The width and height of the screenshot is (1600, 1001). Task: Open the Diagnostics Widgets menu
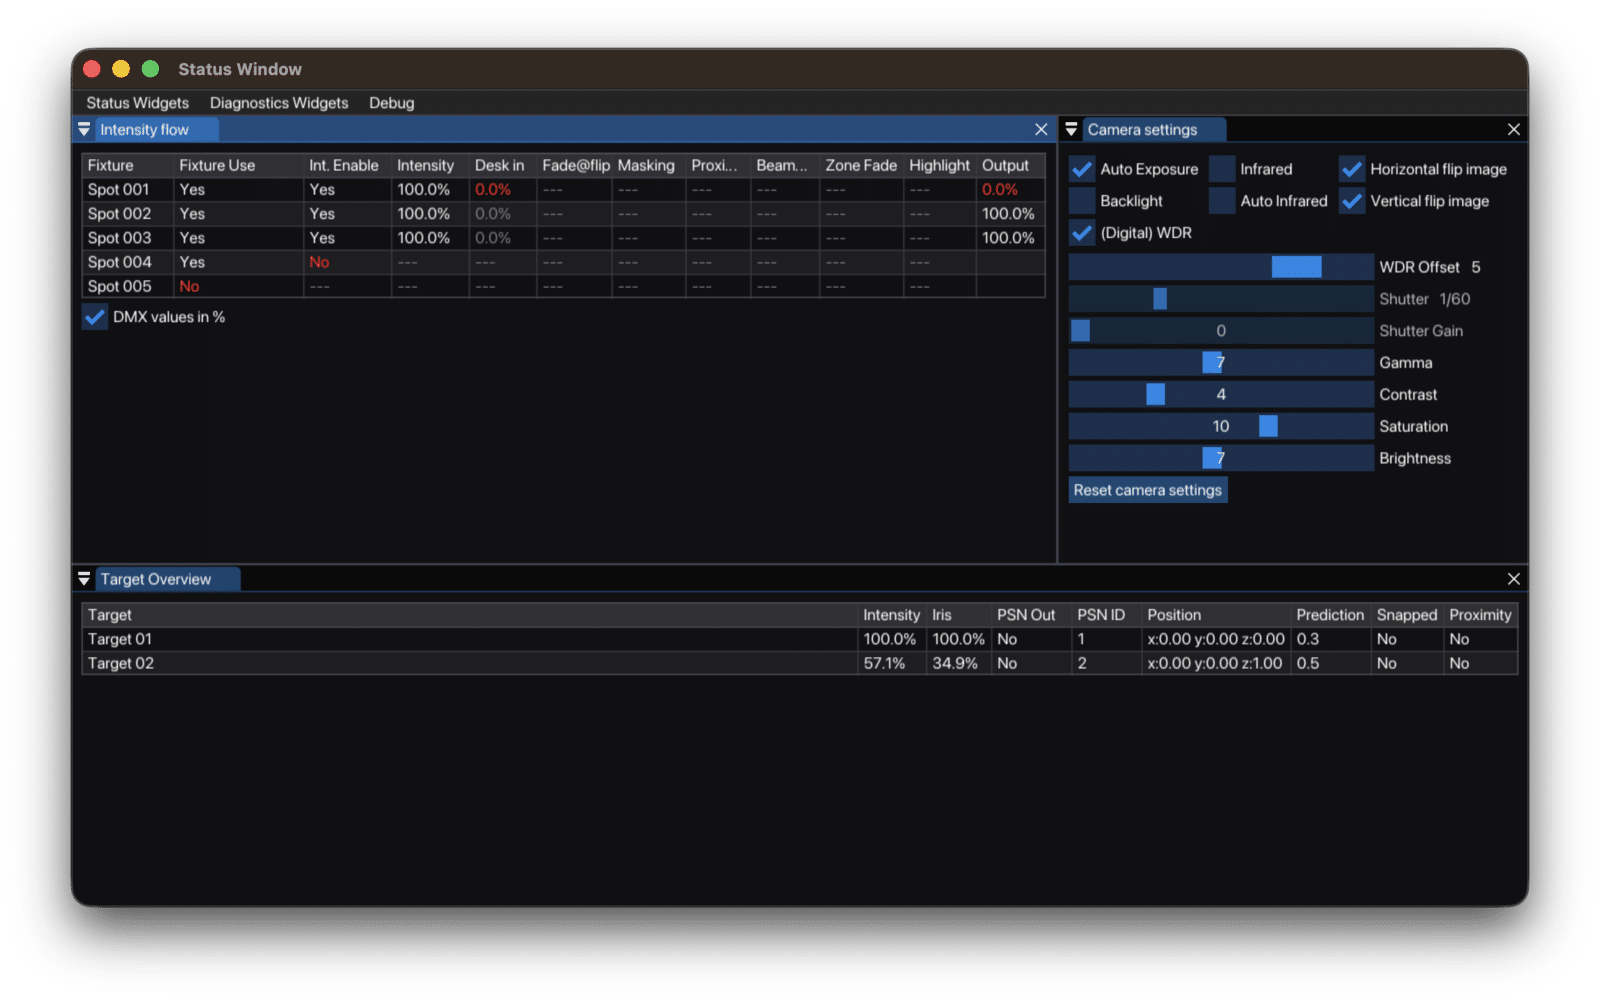point(279,103)
